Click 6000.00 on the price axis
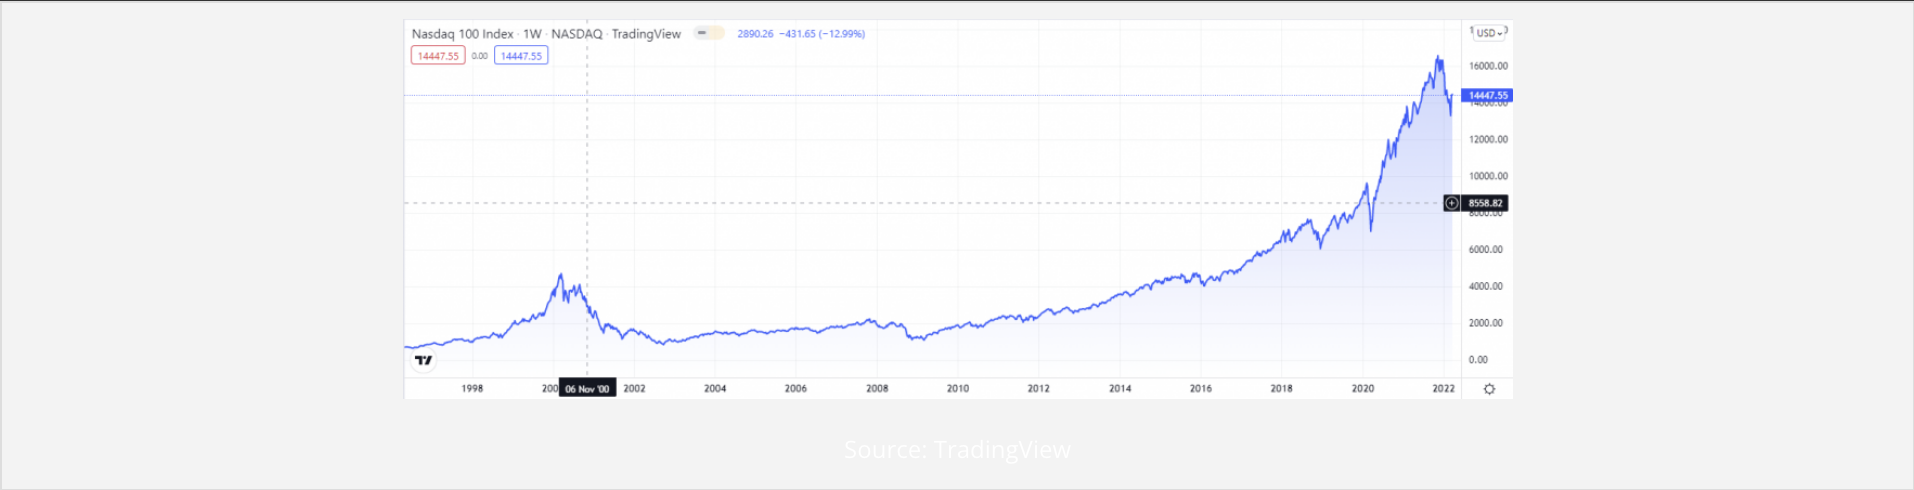The height and width of the screenshot is (490, 1914). click(1485, 250)
